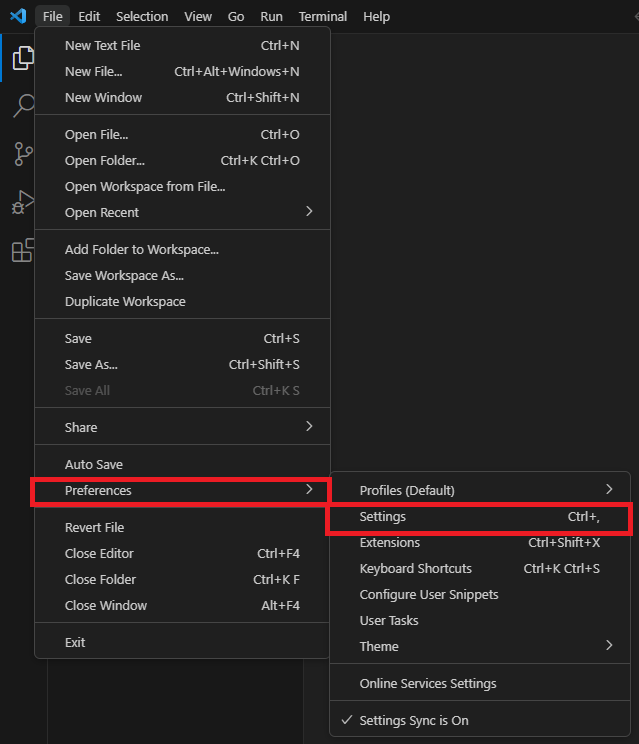Image resolution: width=639 pixels, height=744 pixels.
Task: Open the Terminal menu
Action: pos(323,17)
